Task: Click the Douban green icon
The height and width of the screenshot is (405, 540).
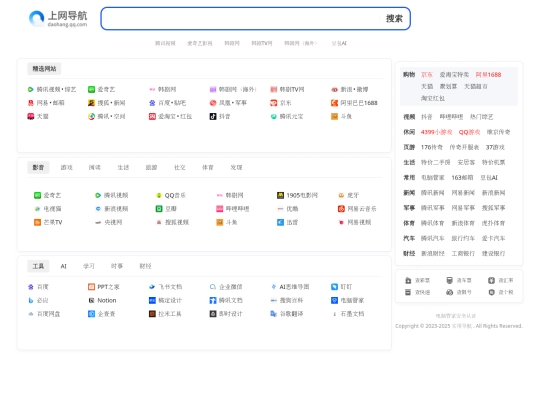Action: 159,209
